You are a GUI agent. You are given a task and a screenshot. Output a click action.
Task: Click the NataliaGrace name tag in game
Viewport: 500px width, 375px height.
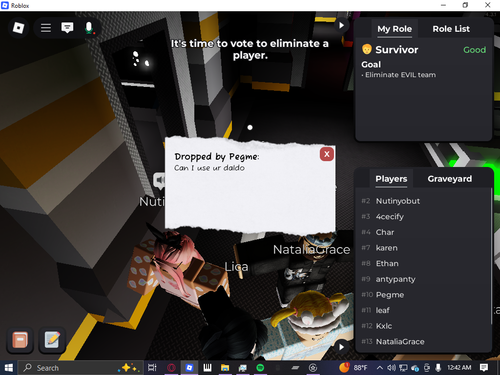tap(311, 250)
